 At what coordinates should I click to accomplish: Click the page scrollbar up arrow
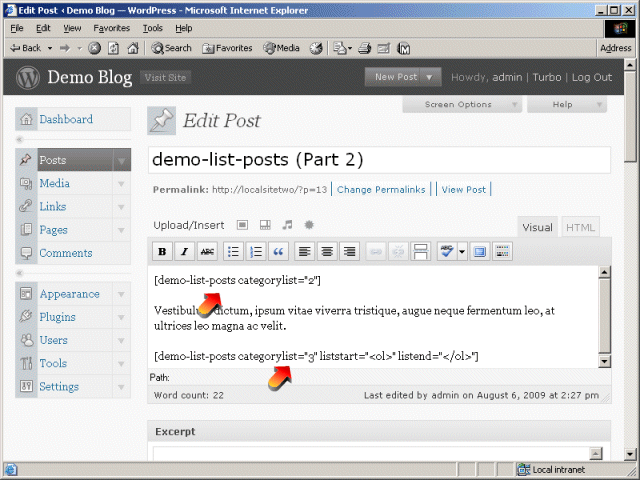tap(630, 65)
